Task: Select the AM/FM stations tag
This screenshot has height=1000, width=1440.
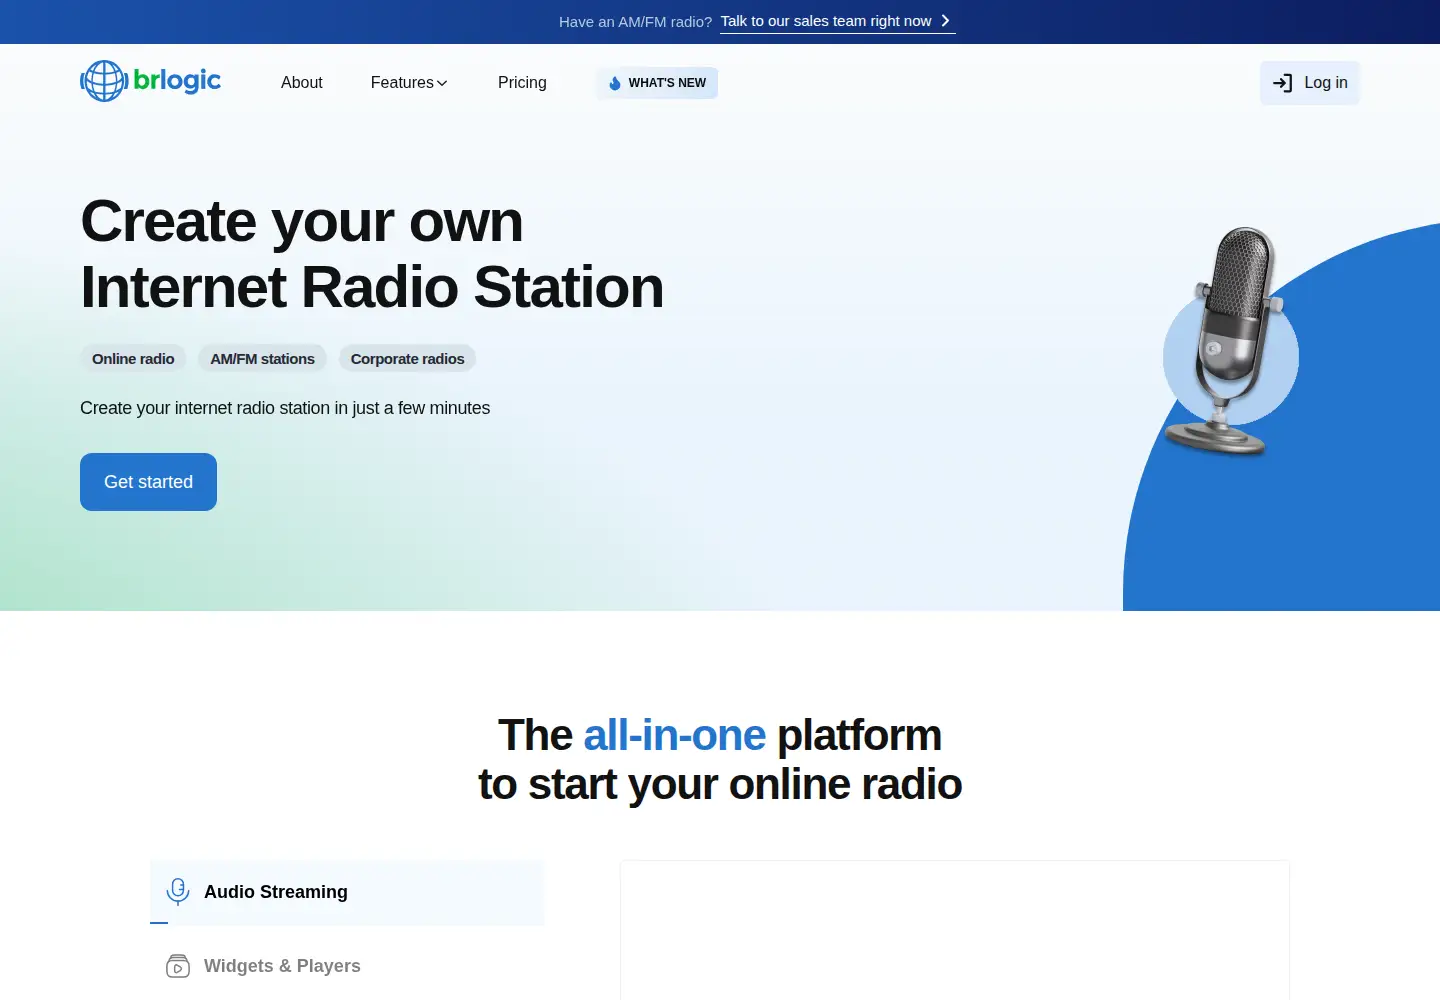Action: (x=262, y=359)
